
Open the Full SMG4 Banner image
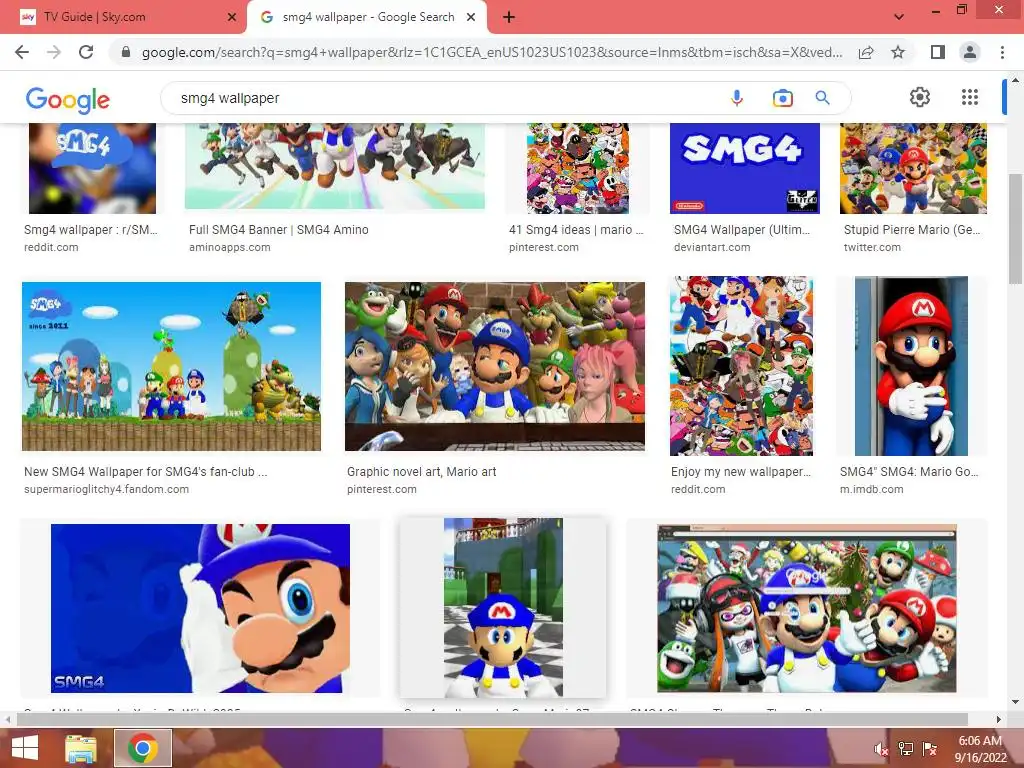334,166
